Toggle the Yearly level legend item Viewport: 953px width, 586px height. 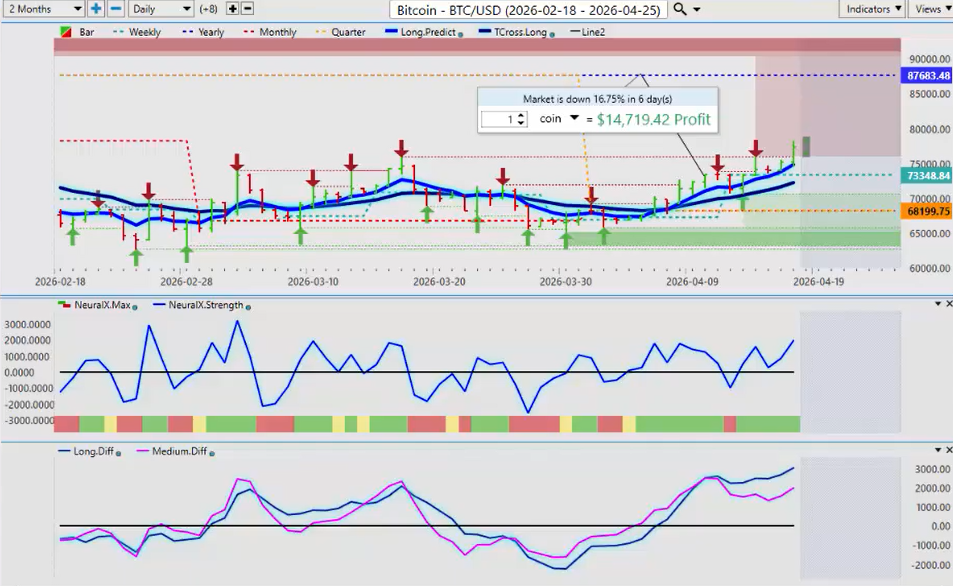(x=203, y=32)
